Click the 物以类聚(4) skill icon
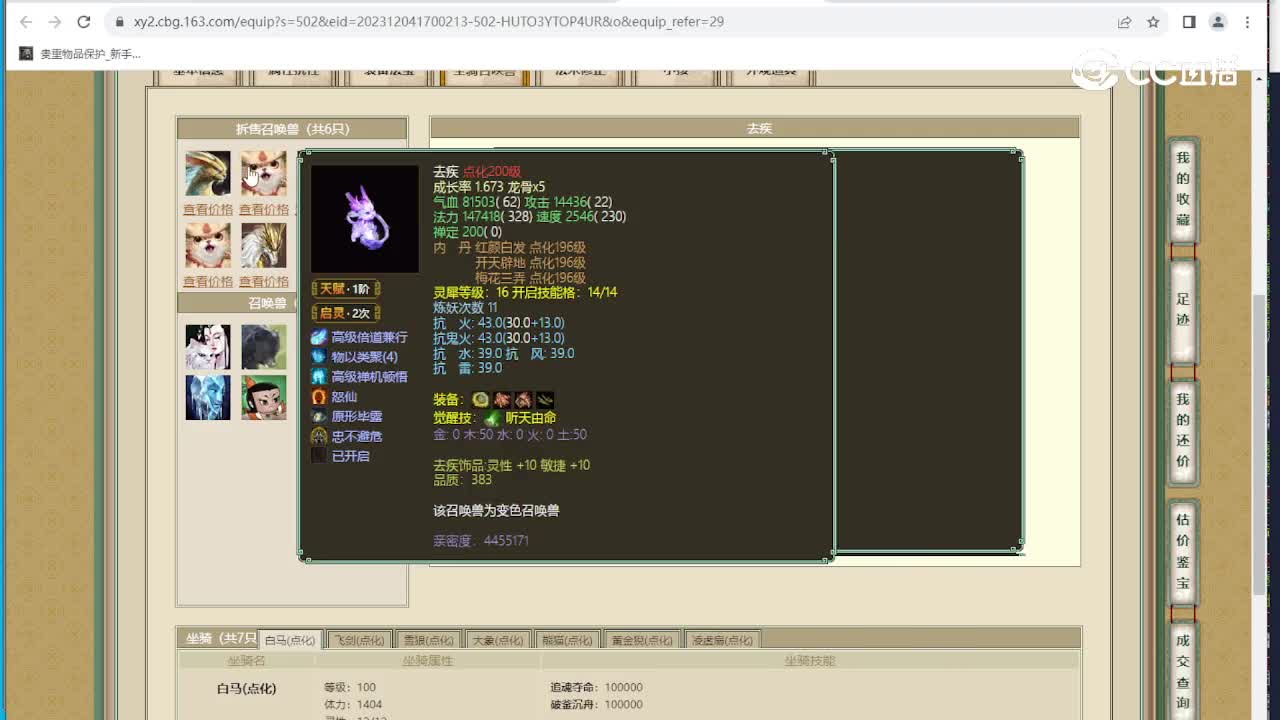Screen dimensions: 1280x720 319,357
